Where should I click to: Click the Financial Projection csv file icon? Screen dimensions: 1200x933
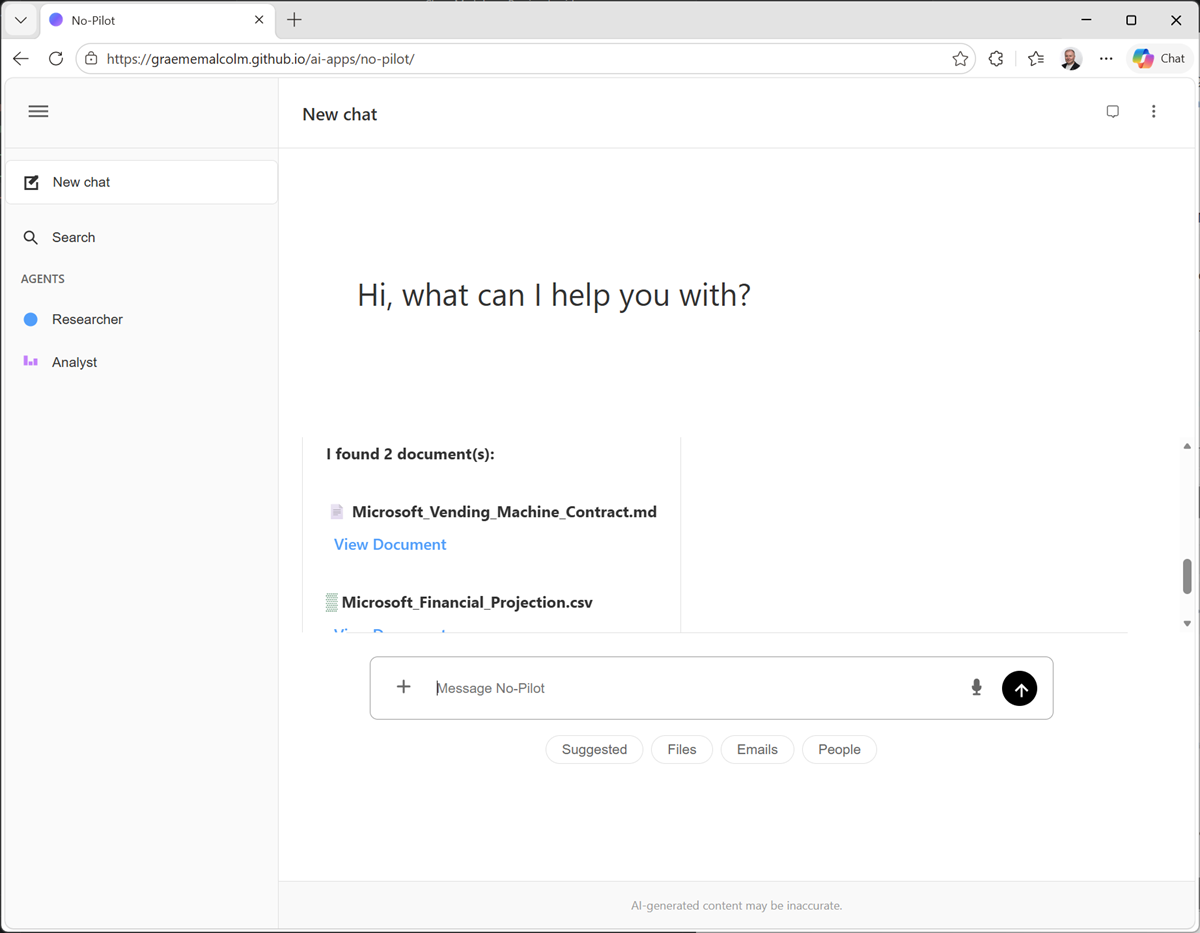[332, 602]
